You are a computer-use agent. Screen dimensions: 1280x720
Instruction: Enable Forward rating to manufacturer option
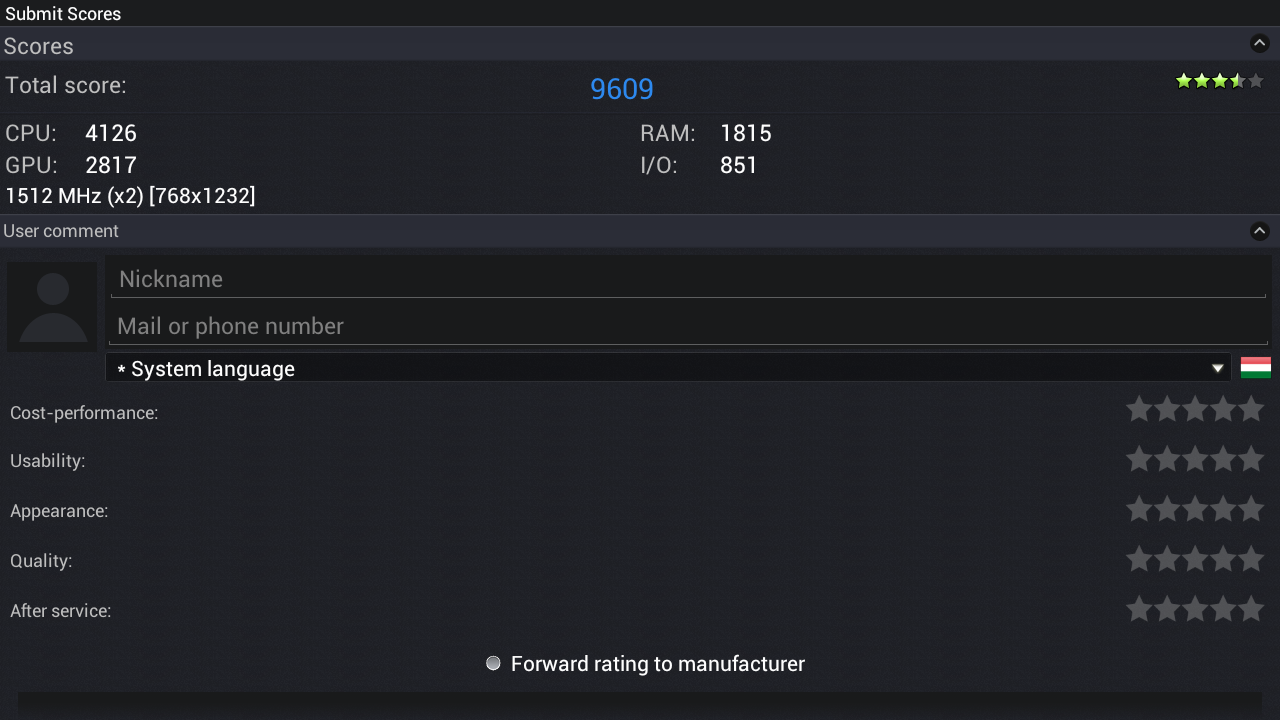click(493, 664)
